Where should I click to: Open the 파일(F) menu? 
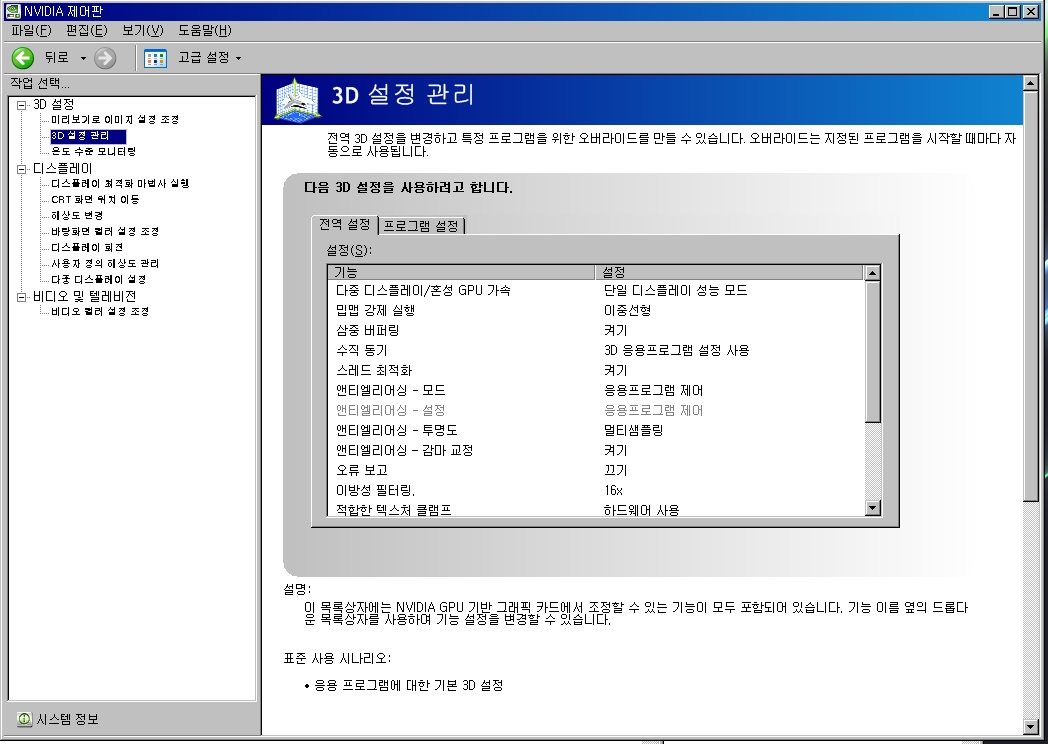tap(31, 30)
